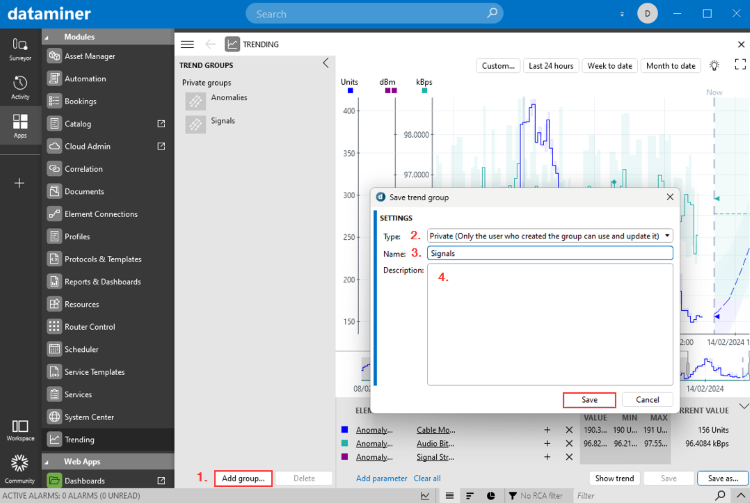Click the Description text area
This screenshot has width=750, height=503.
pos(550,324)
